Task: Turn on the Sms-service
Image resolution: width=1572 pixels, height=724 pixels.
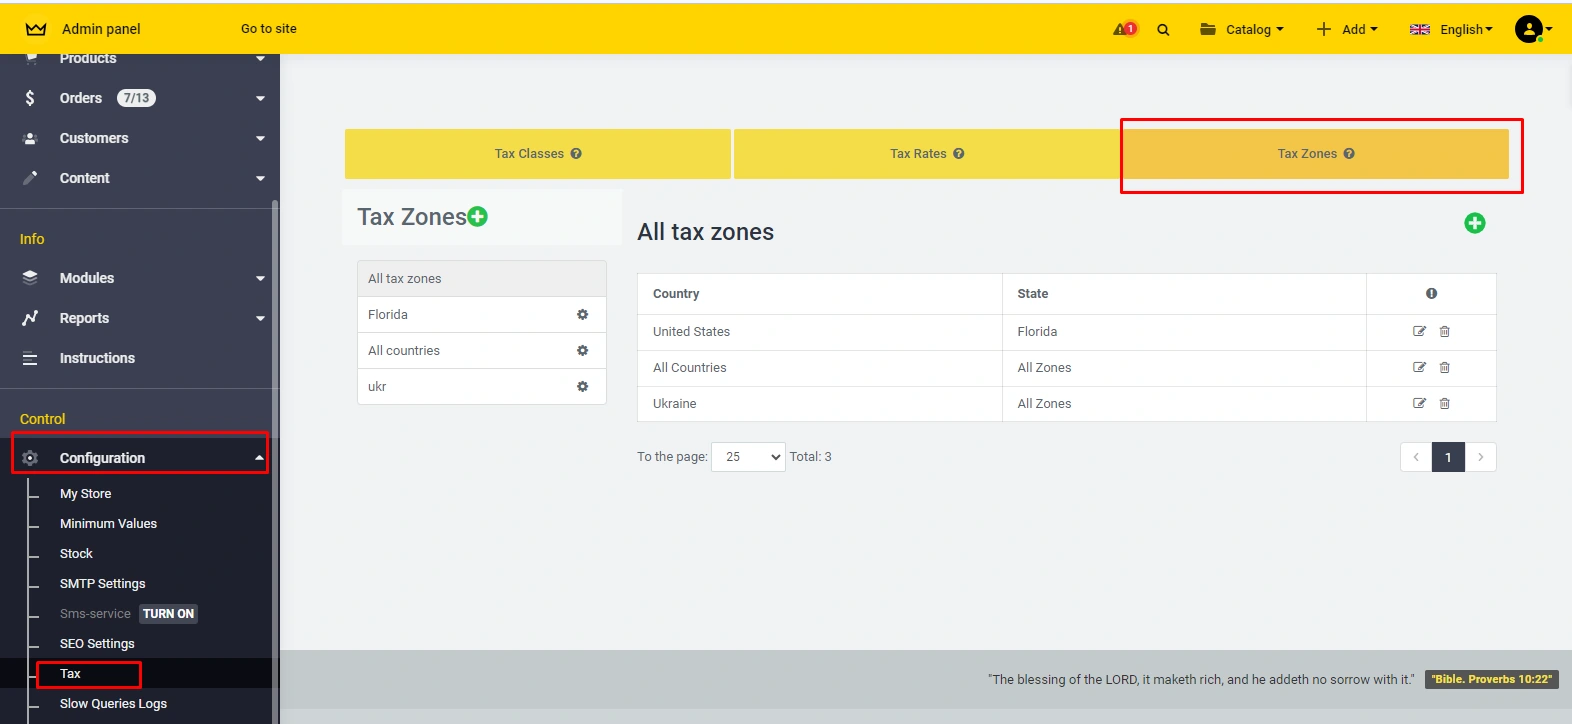Action: (168, 614)
